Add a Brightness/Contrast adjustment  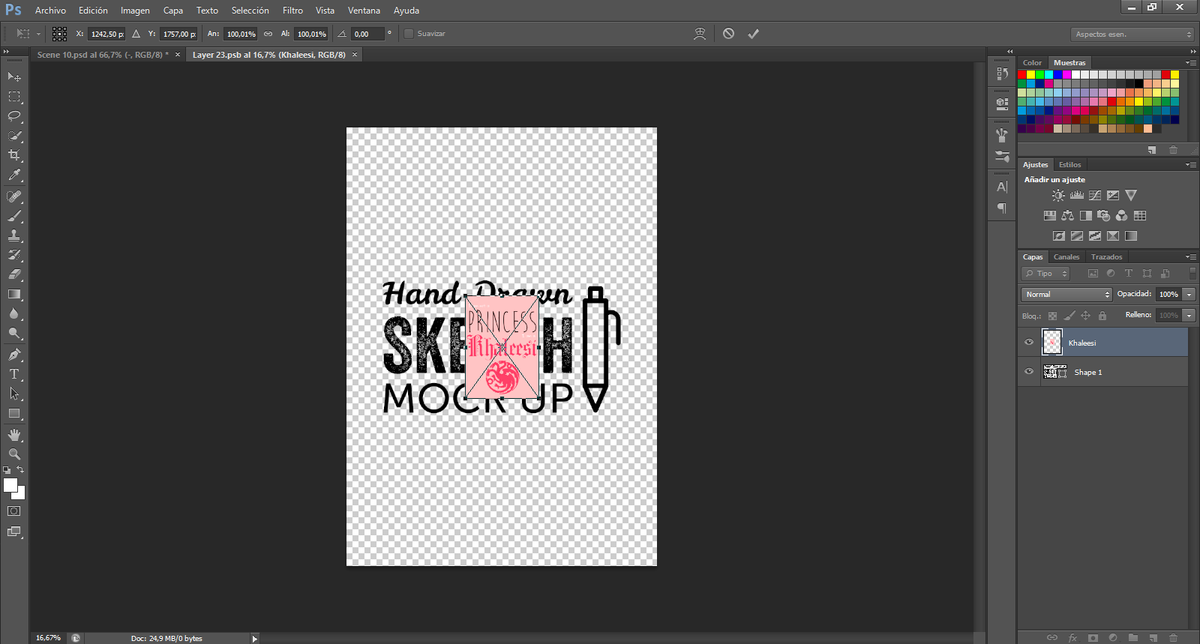tap(1058, 195)
